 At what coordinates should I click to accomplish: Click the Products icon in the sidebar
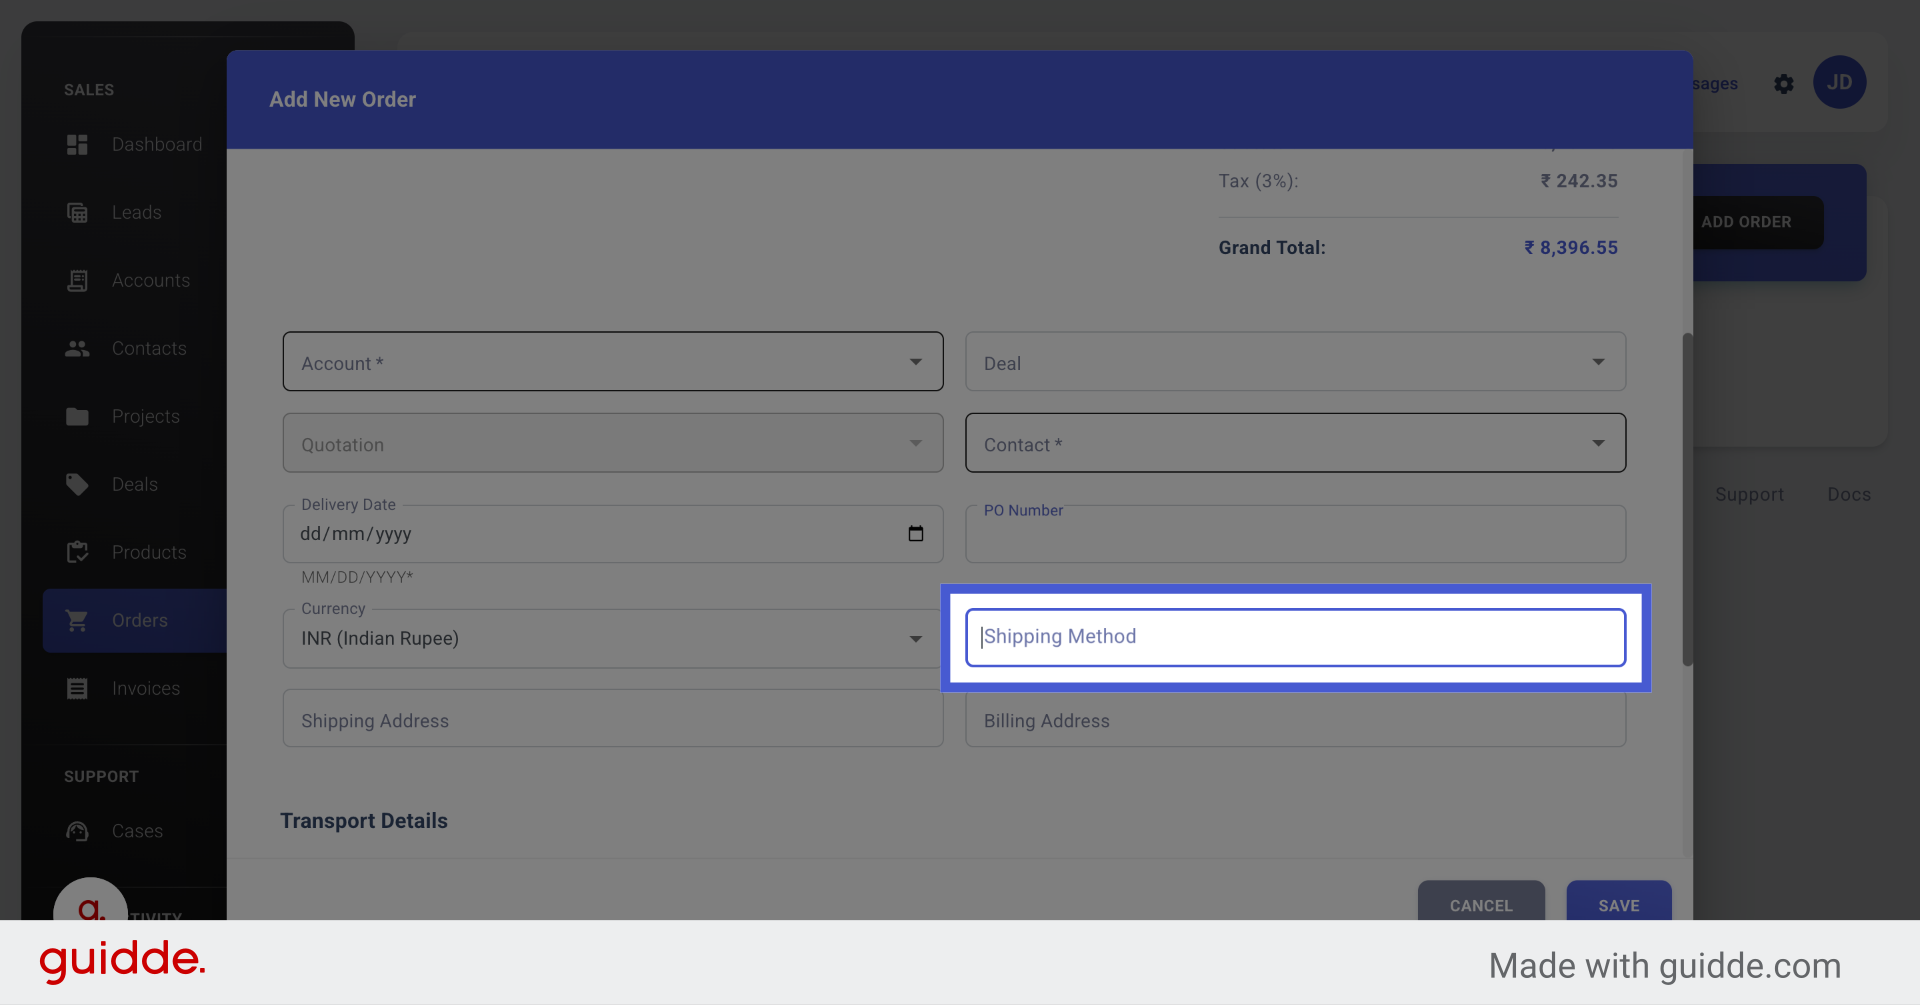point(77,552)
